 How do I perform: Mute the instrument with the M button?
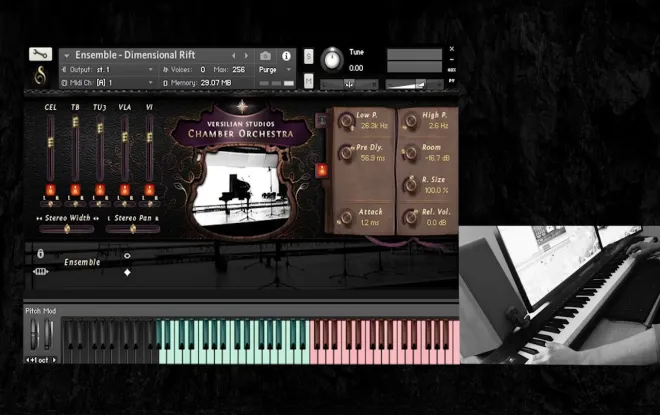tap(309, 81)
